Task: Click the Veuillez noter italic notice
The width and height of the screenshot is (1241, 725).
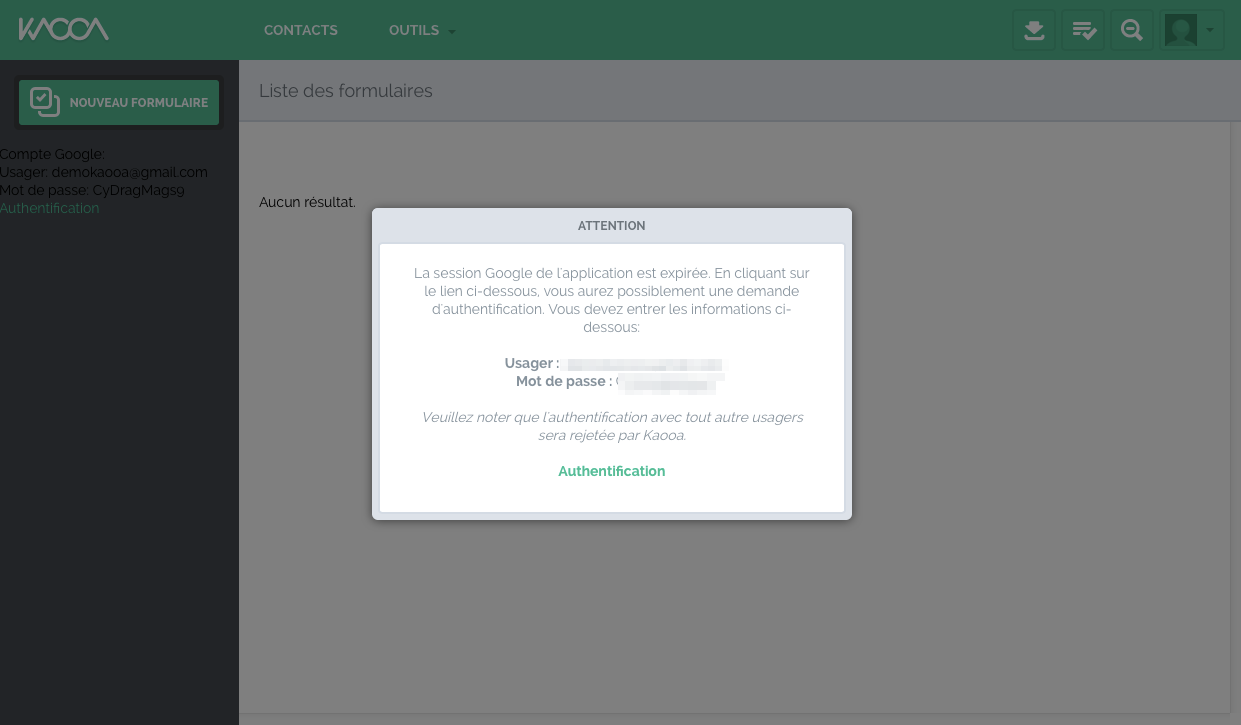Action: pos(612,426)
